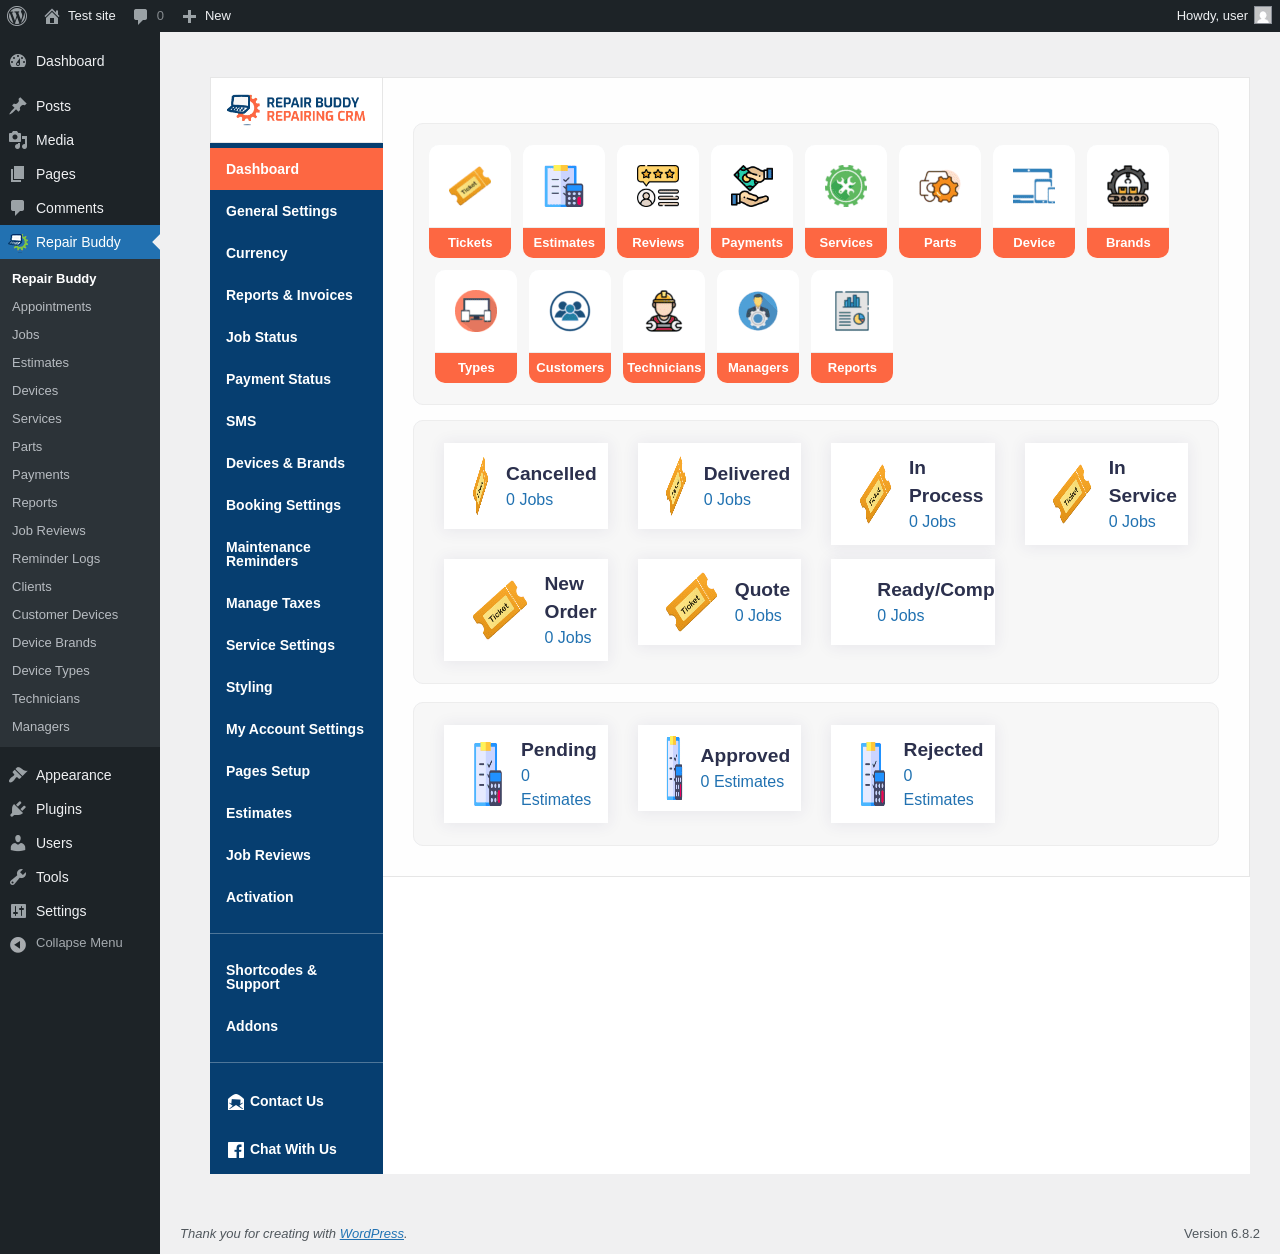The height and width of the screenshot is (1254, 1280).
Task: Open the Payments handshake icon tile
Action: click(752, 201)
